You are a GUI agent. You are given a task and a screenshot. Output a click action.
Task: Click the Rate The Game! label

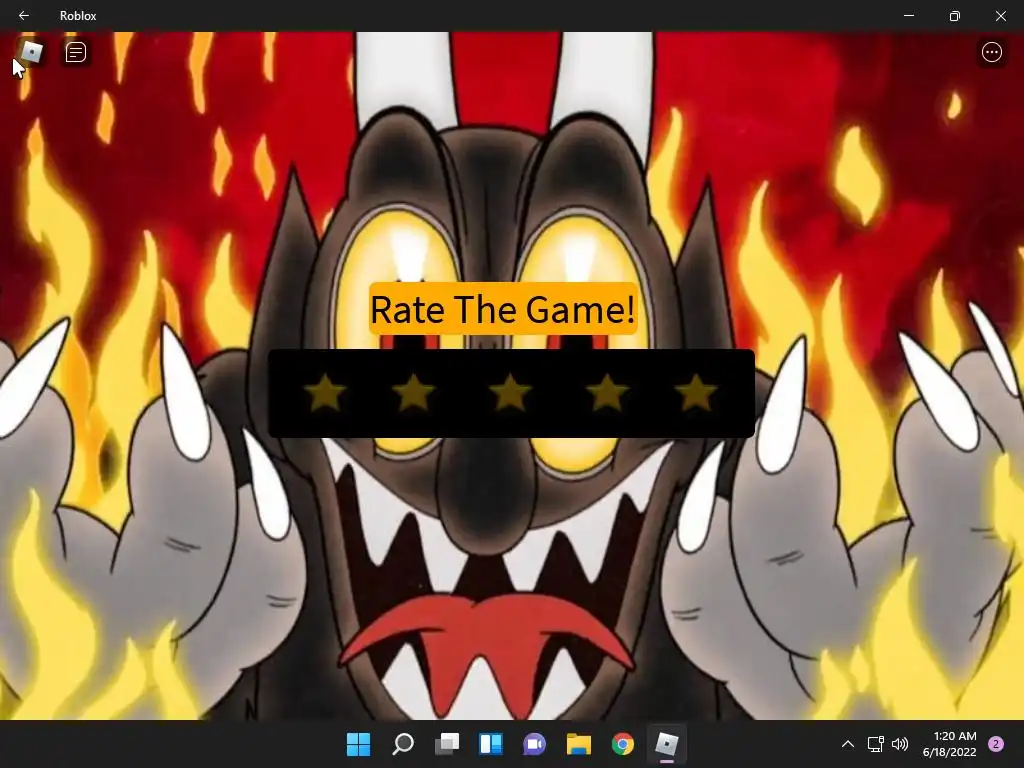pos(503,309)
